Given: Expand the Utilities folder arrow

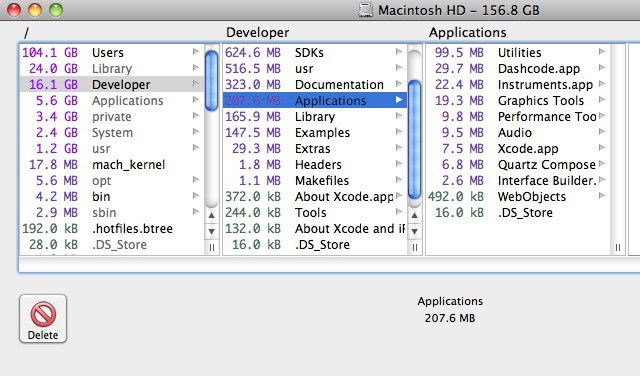Looking at the screenshot, I should tap(602, 52).
